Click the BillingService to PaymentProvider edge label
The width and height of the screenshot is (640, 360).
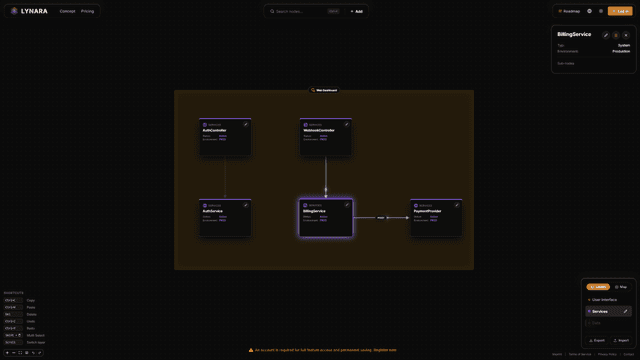[381, 218]
